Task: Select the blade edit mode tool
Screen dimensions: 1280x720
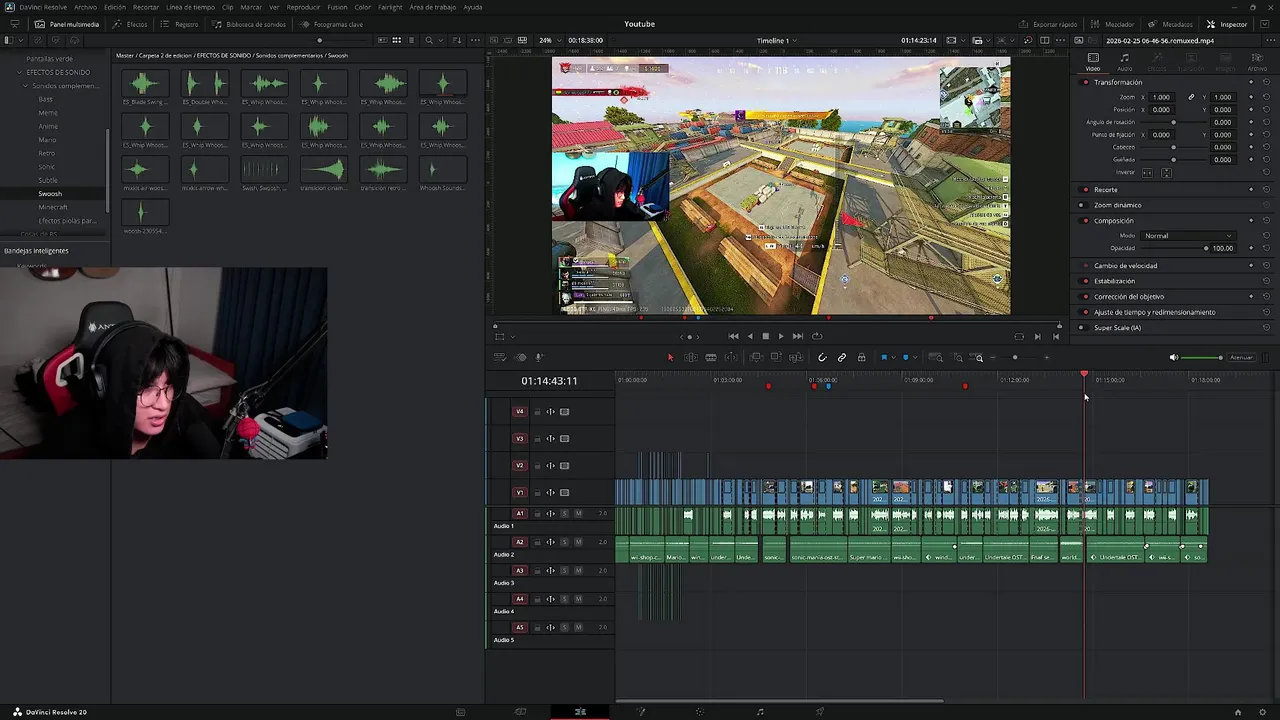Action: click(x=711, y=357)
